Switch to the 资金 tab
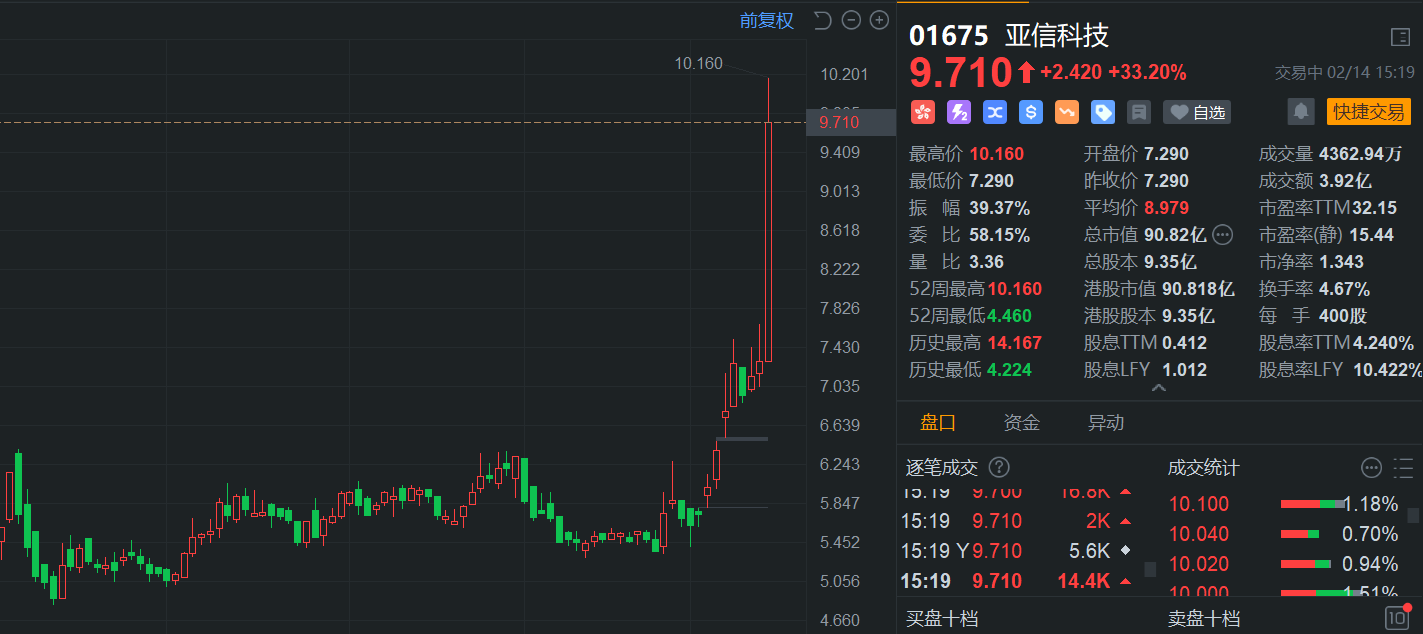Image resolution: width=1423 pixels, height=634 pixels. click(1022, 422)
